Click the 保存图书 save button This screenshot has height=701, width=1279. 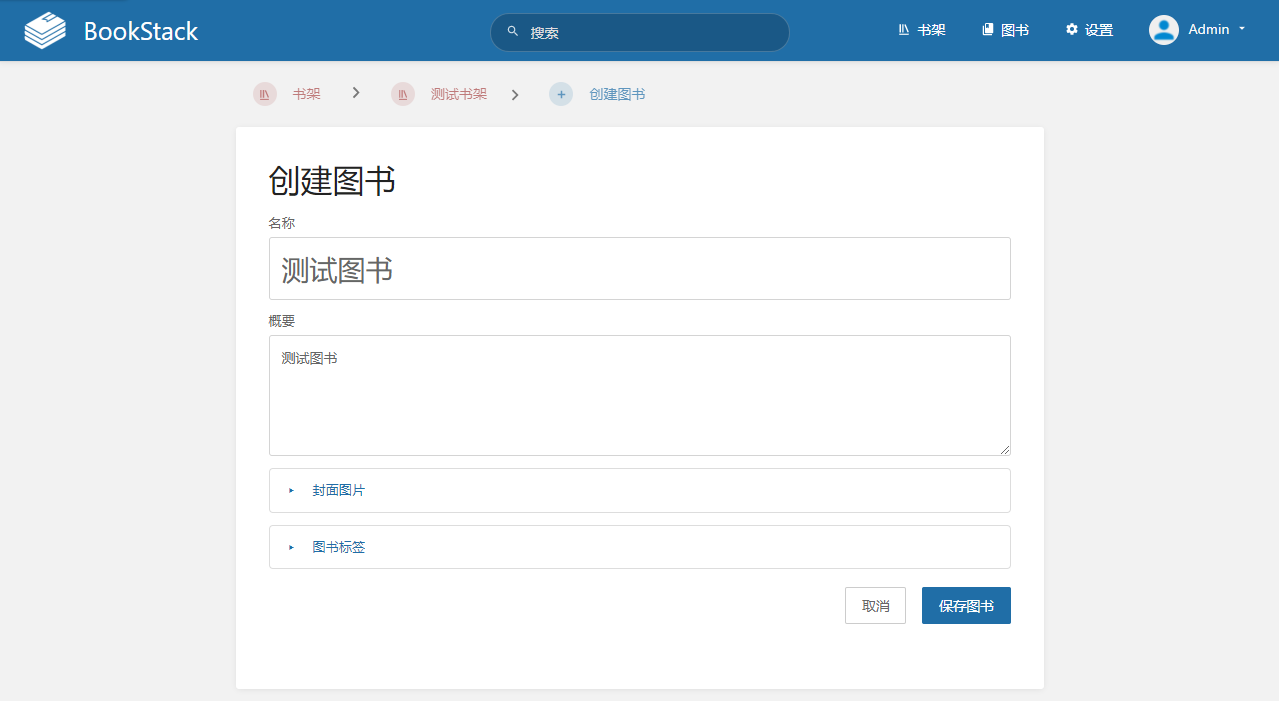coord(965,605)
